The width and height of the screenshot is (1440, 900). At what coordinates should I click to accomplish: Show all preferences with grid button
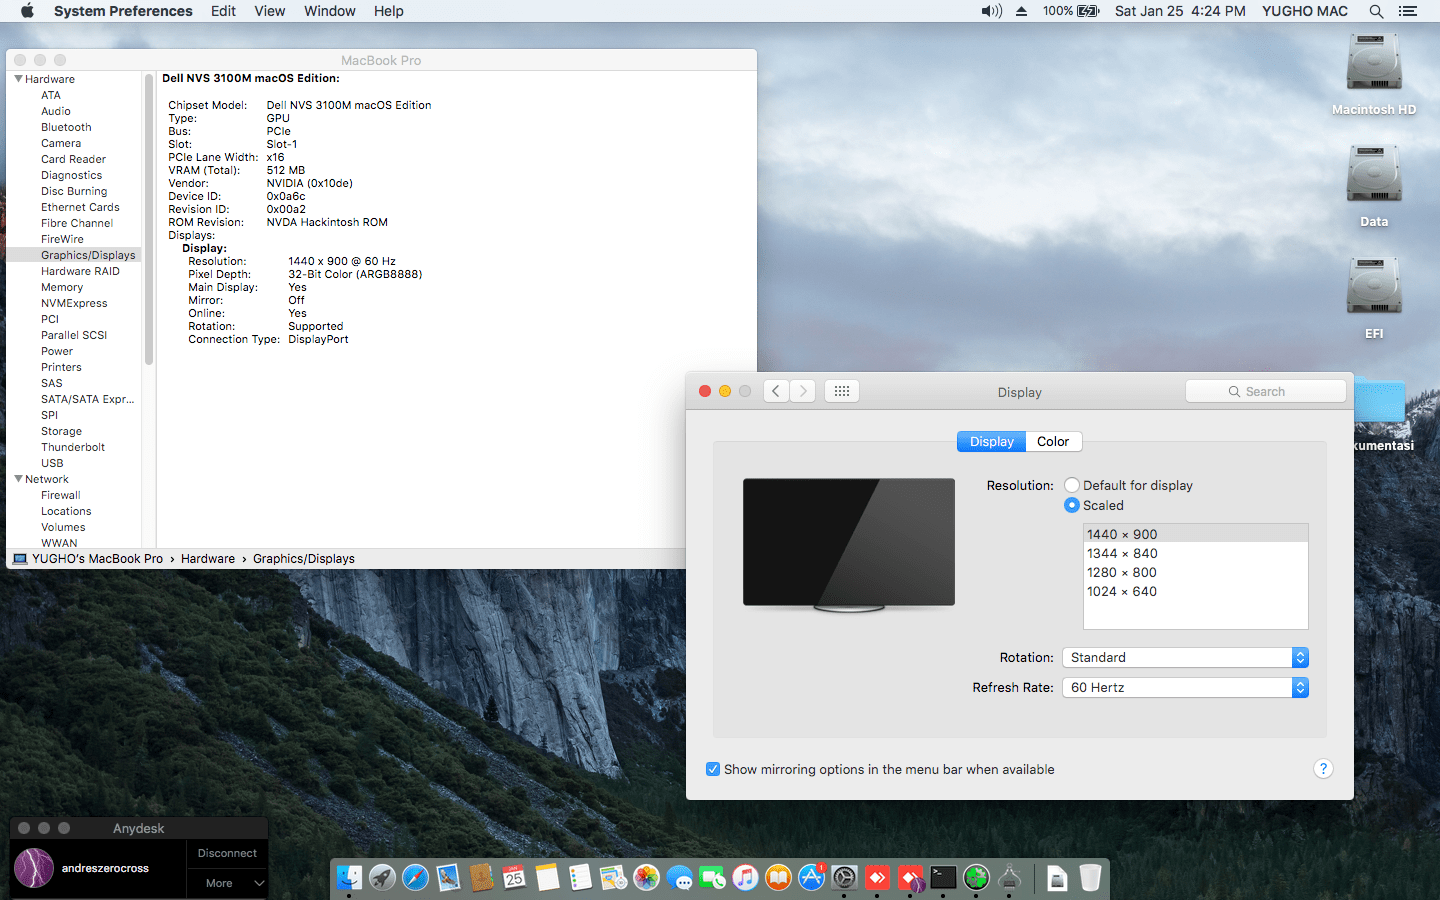coord(842,391)
